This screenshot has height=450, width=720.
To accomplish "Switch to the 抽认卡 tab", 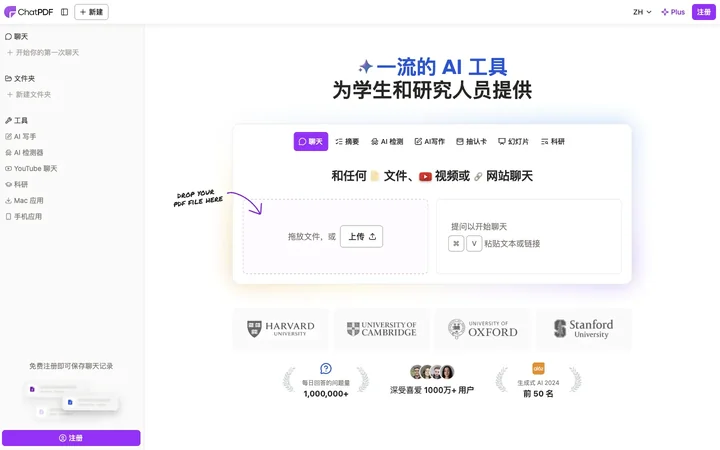I will (x=472, y=141).
